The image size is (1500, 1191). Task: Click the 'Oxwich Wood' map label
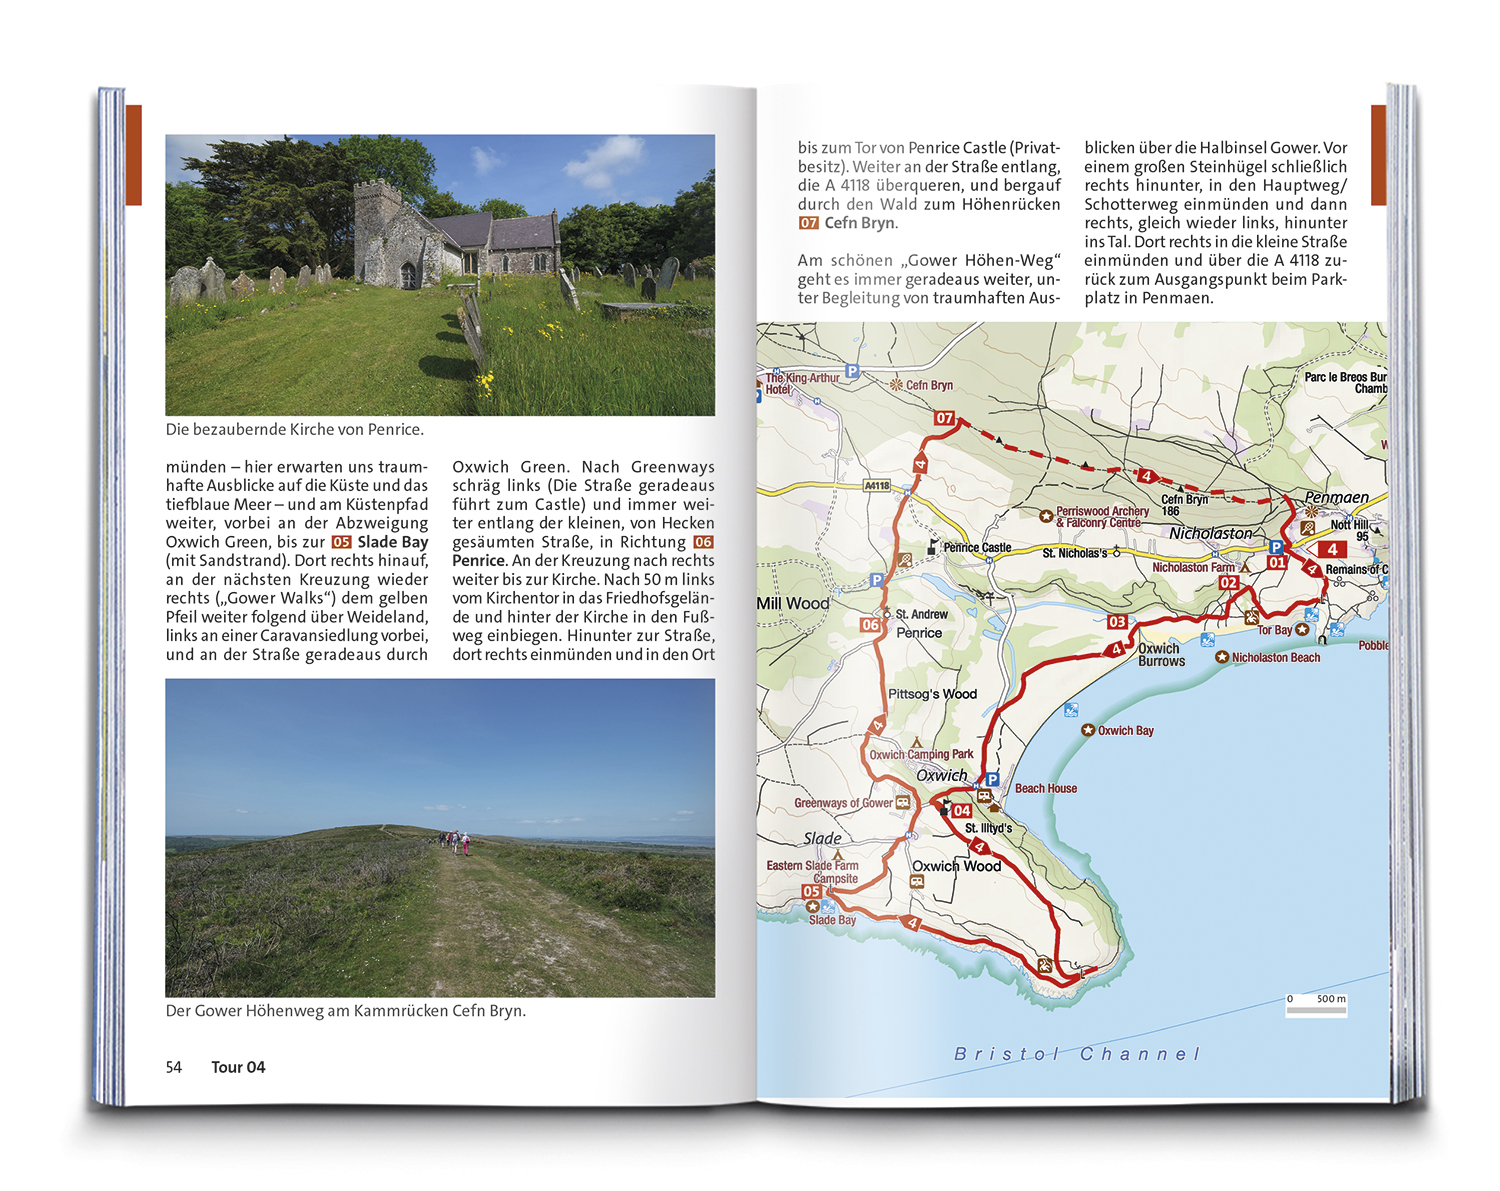(957, 866)
